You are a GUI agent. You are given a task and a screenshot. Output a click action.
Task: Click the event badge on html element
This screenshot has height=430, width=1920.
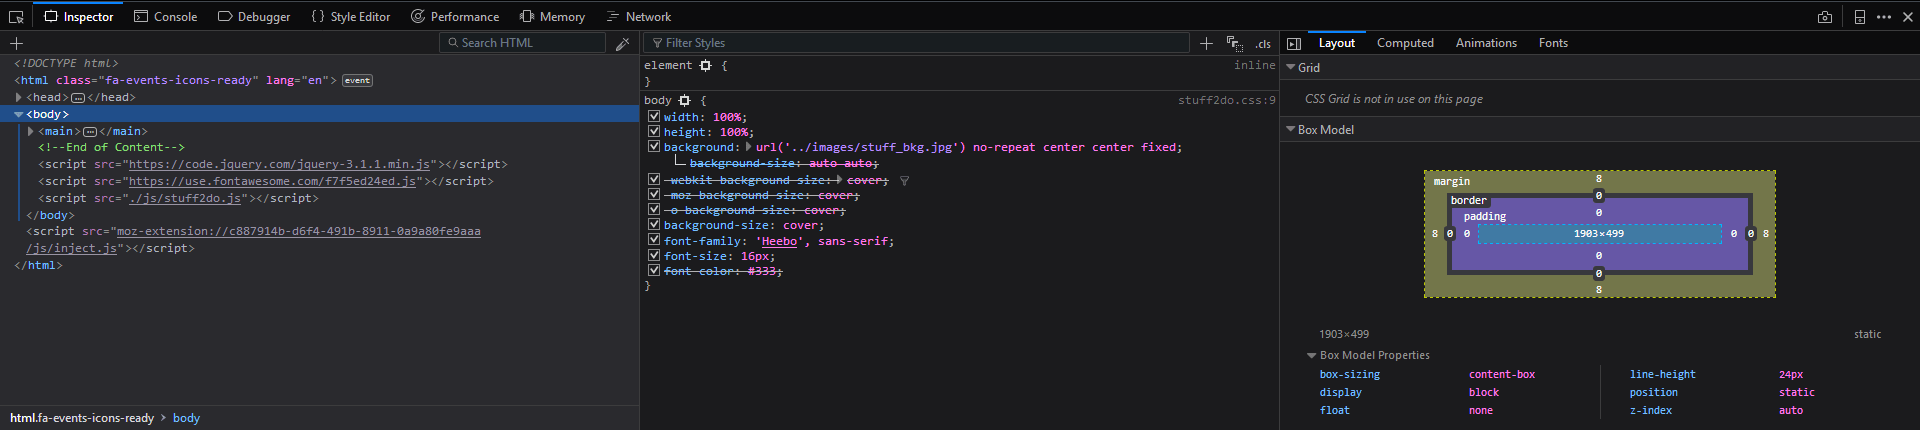click(357, 81)
